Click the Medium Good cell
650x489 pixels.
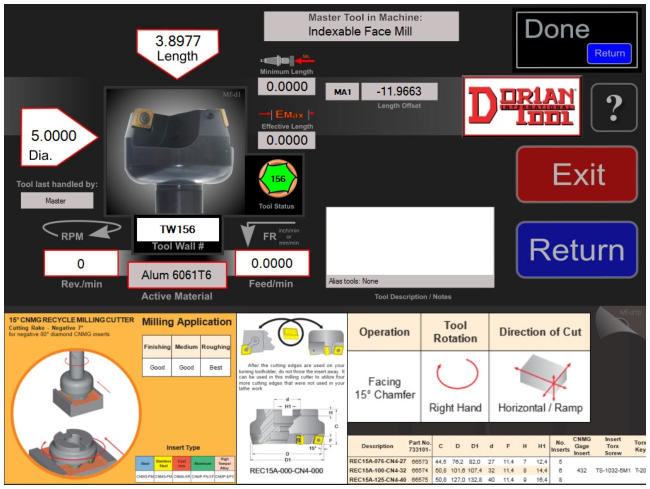(x=186, y=368)
